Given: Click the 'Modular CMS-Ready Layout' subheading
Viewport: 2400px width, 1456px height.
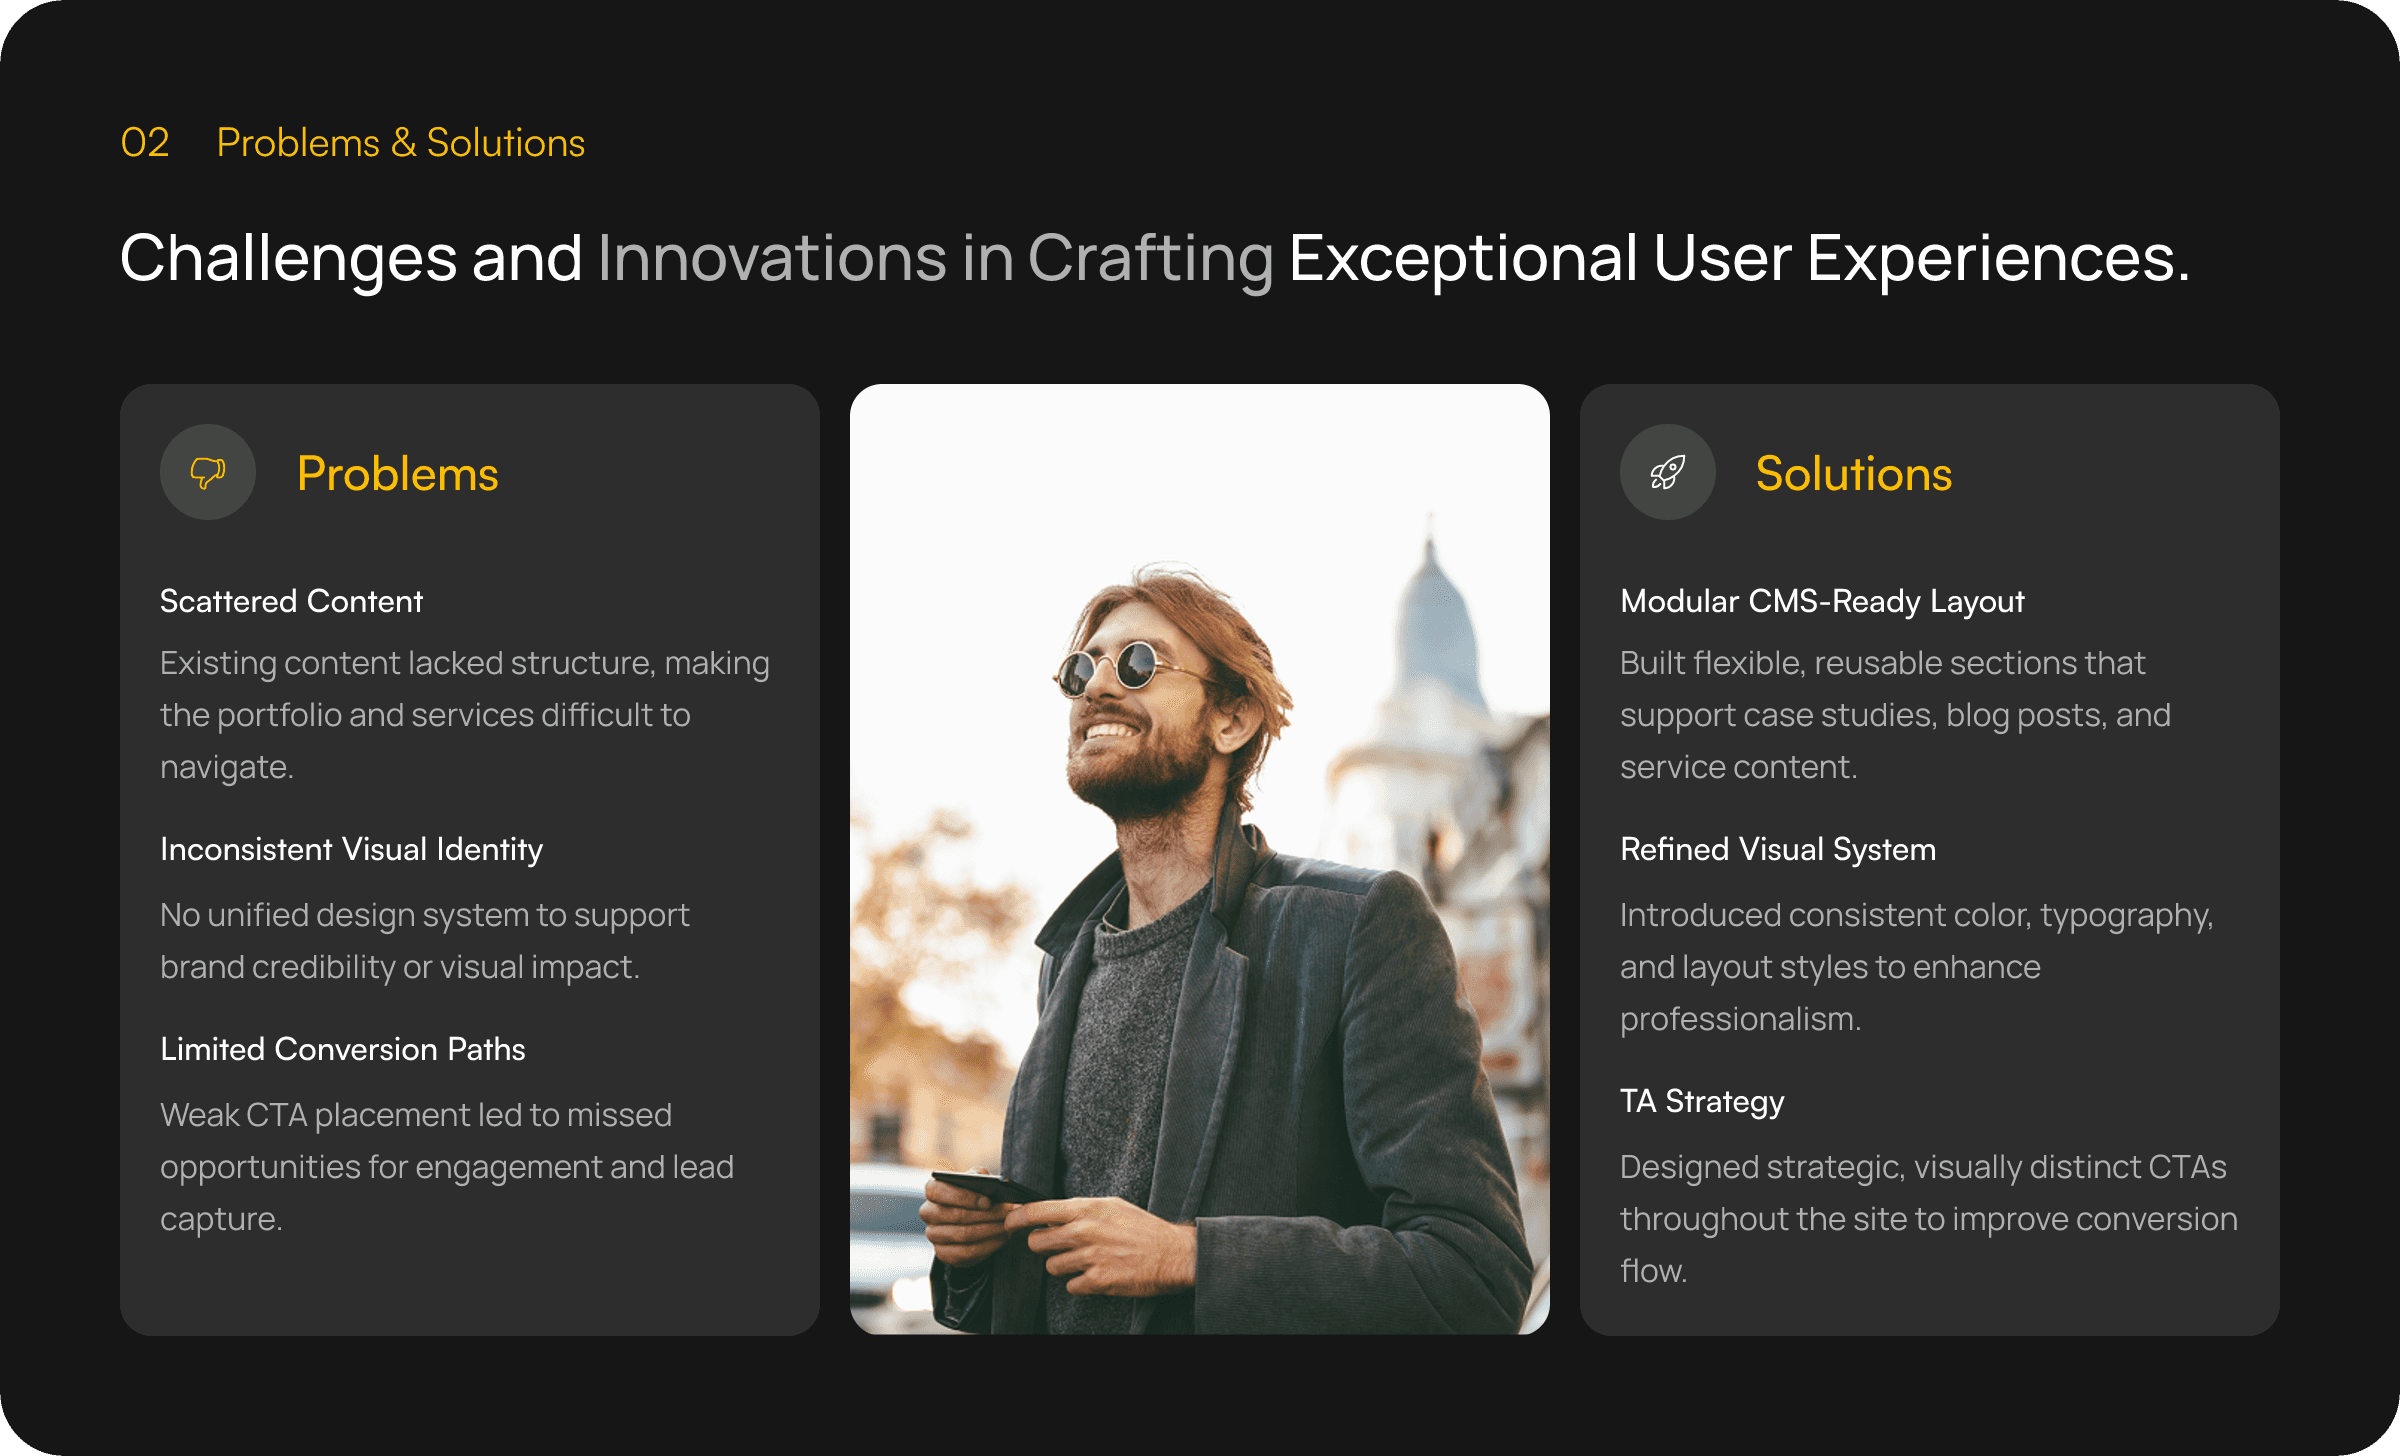Looking at the screenshot, I should [1821, 601].
